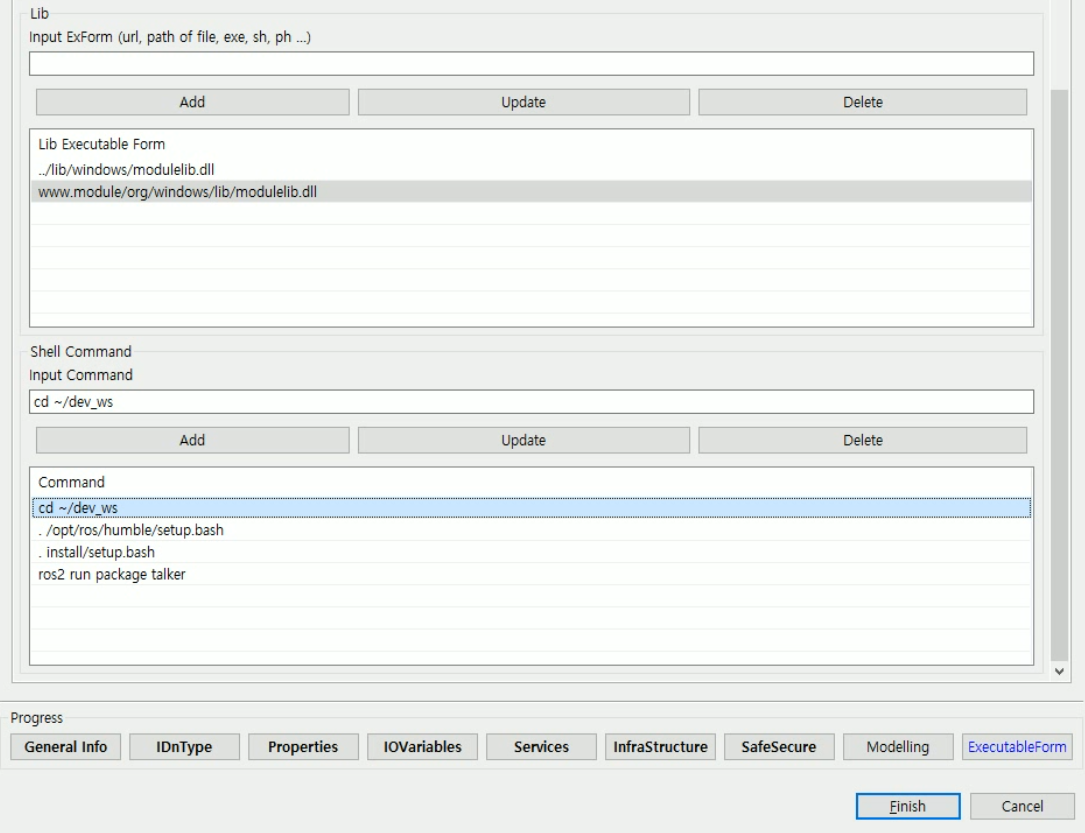This screenshot has width=1085, height=833.
Task: Click Update in the Lib section
Action: pos(524,101)
